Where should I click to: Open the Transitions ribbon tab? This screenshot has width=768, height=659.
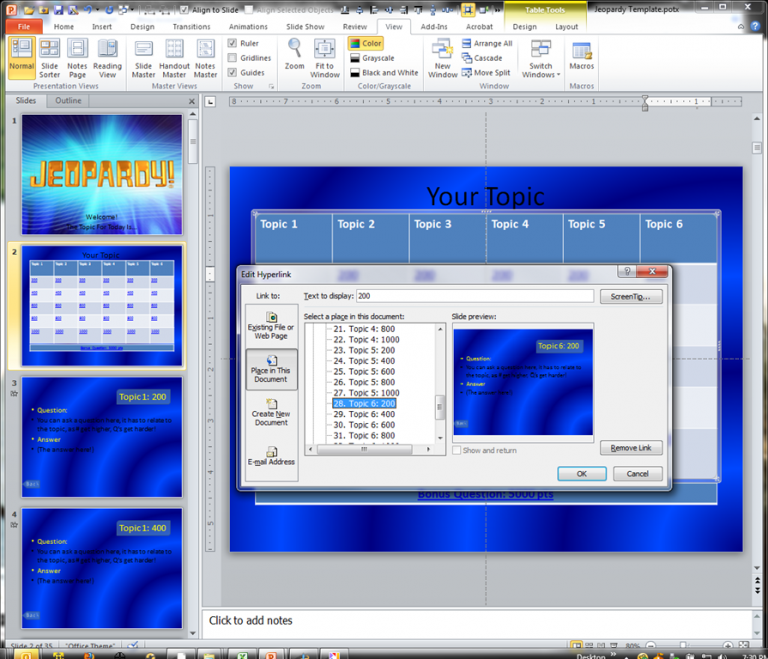click(192, 26)
